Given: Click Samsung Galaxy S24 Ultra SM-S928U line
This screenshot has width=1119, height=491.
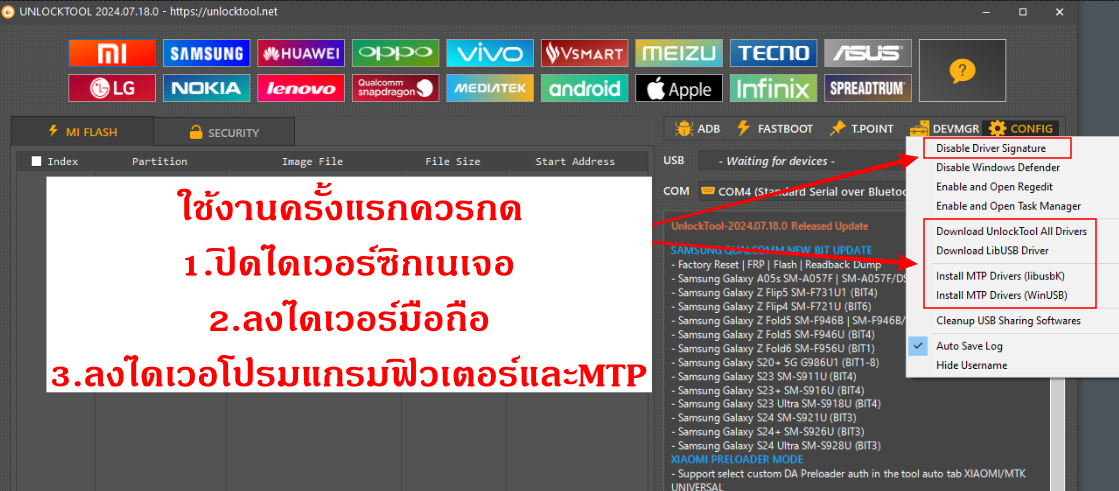Looking at the screenshot, I should click(776, 445).
